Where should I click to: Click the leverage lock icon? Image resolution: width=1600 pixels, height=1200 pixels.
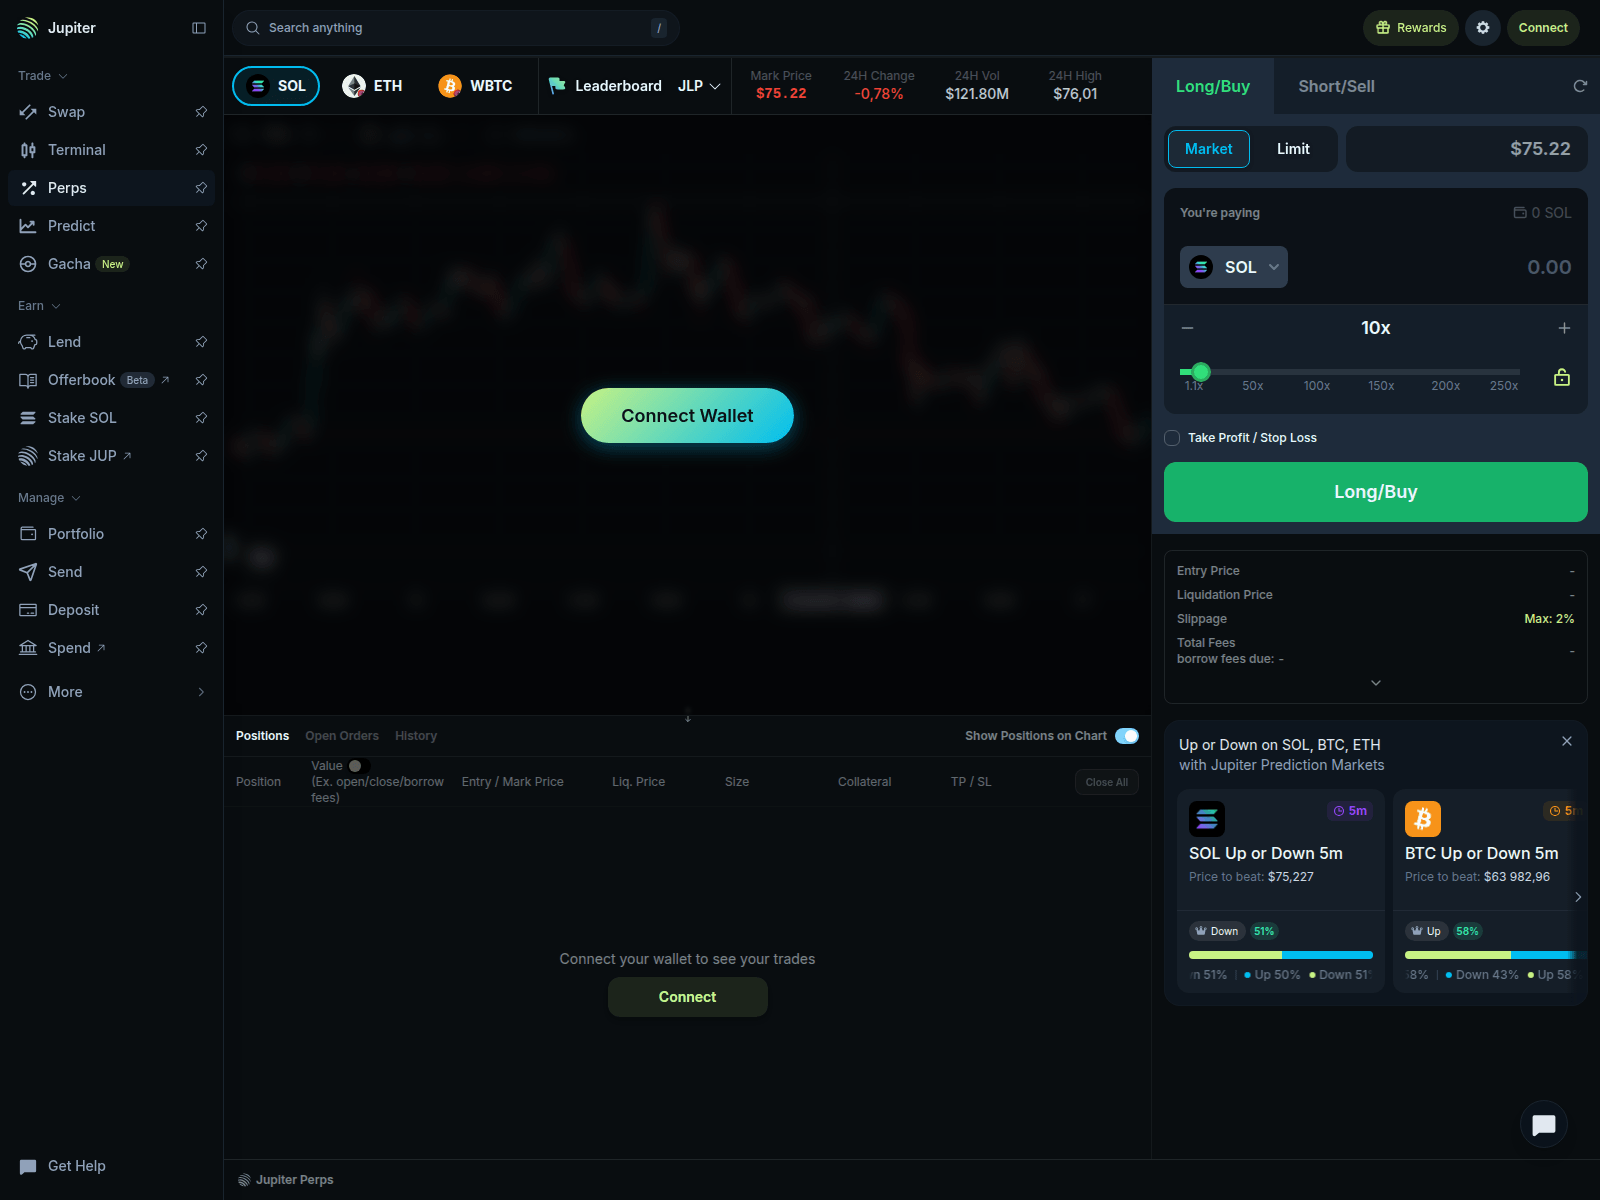coord(1562,378)
